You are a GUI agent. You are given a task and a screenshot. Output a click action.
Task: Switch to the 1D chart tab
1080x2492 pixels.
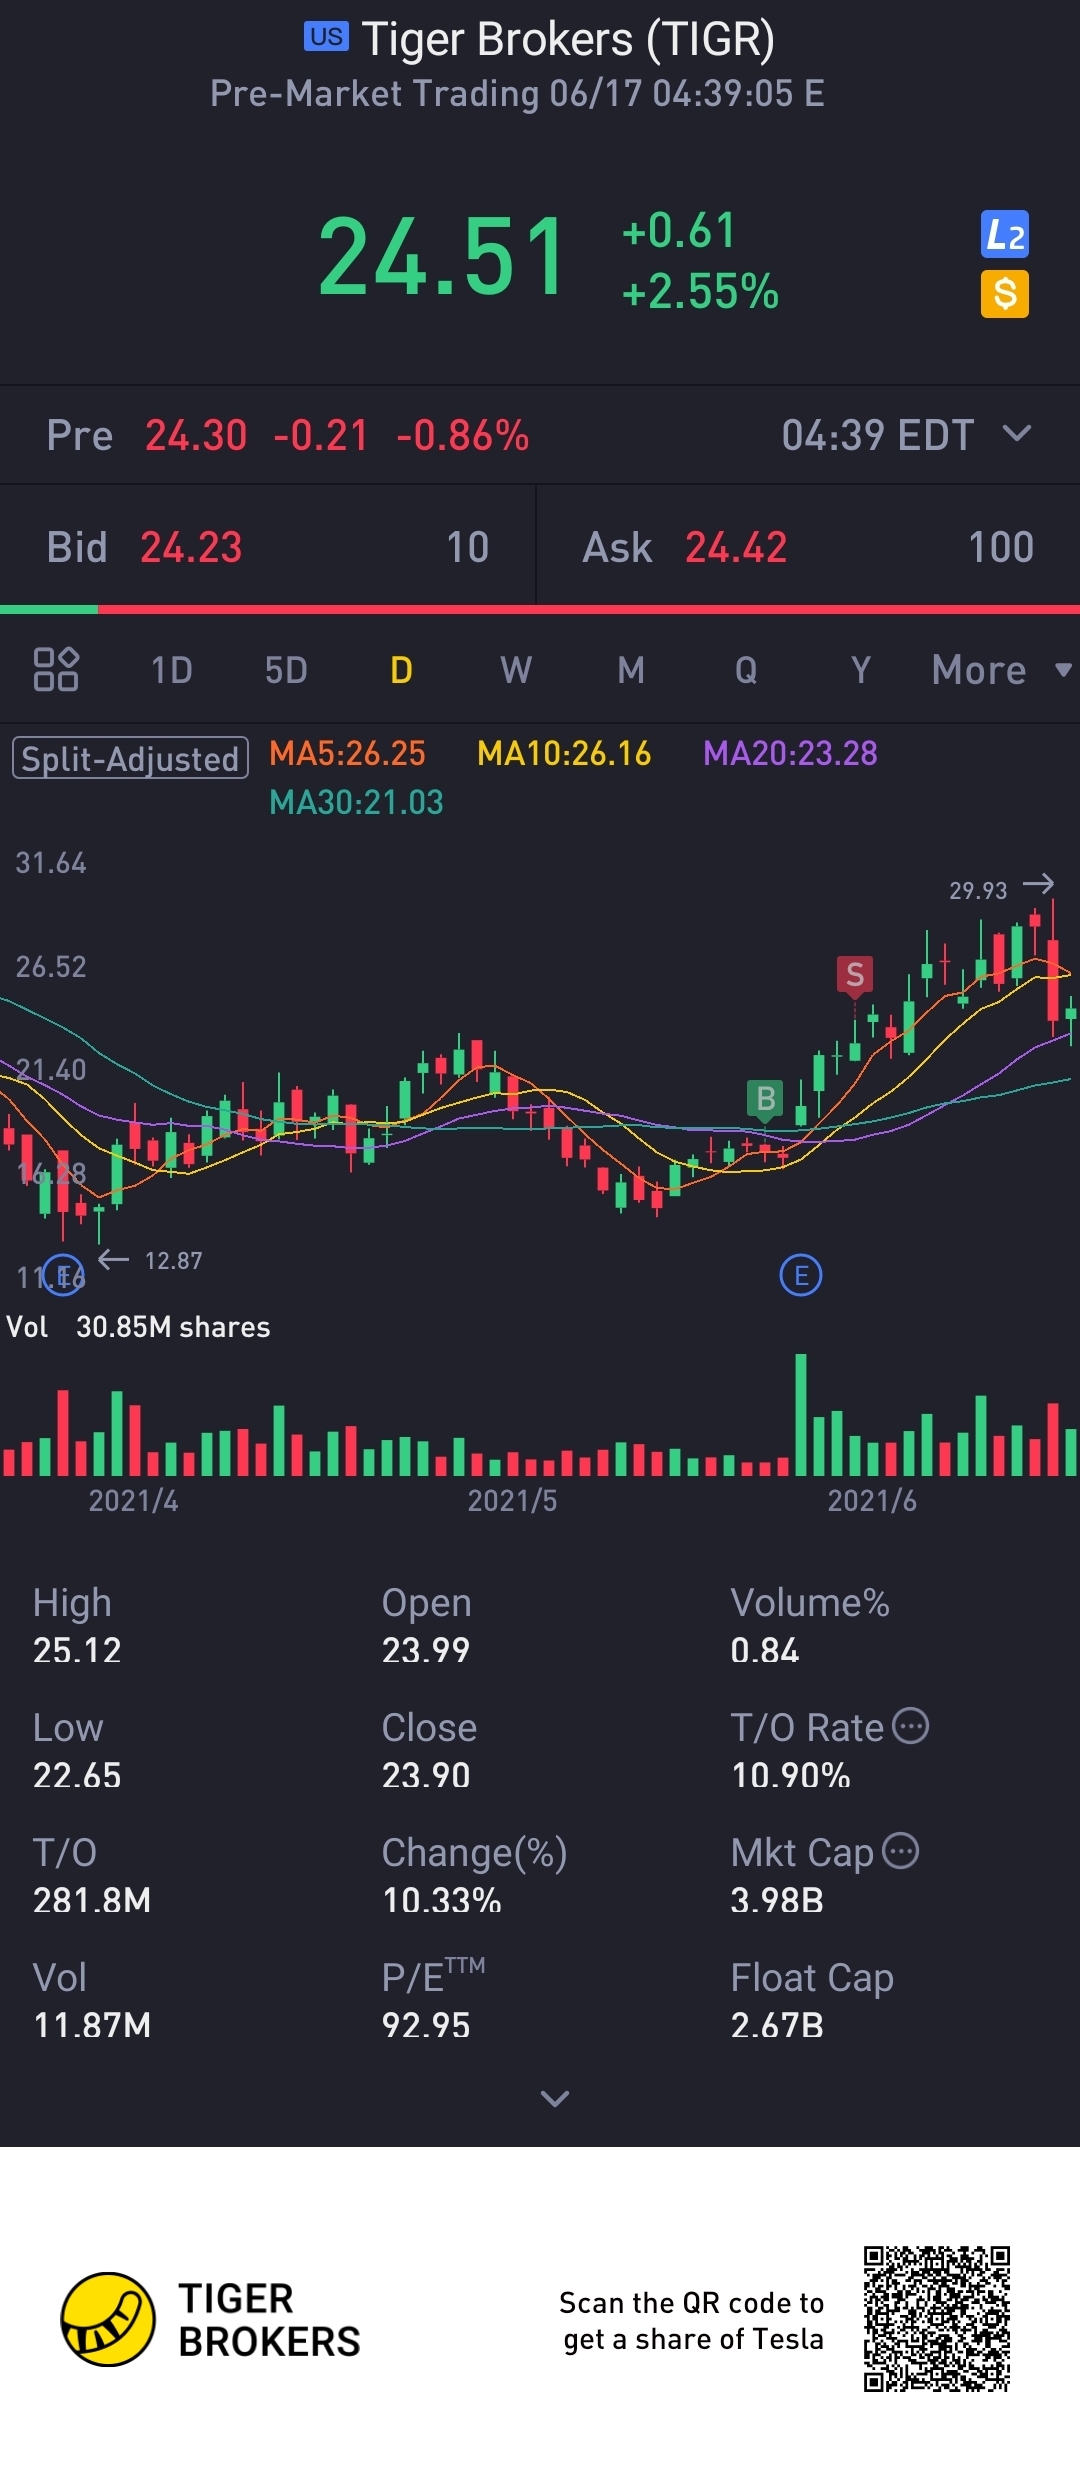click(x=171, y=670)
